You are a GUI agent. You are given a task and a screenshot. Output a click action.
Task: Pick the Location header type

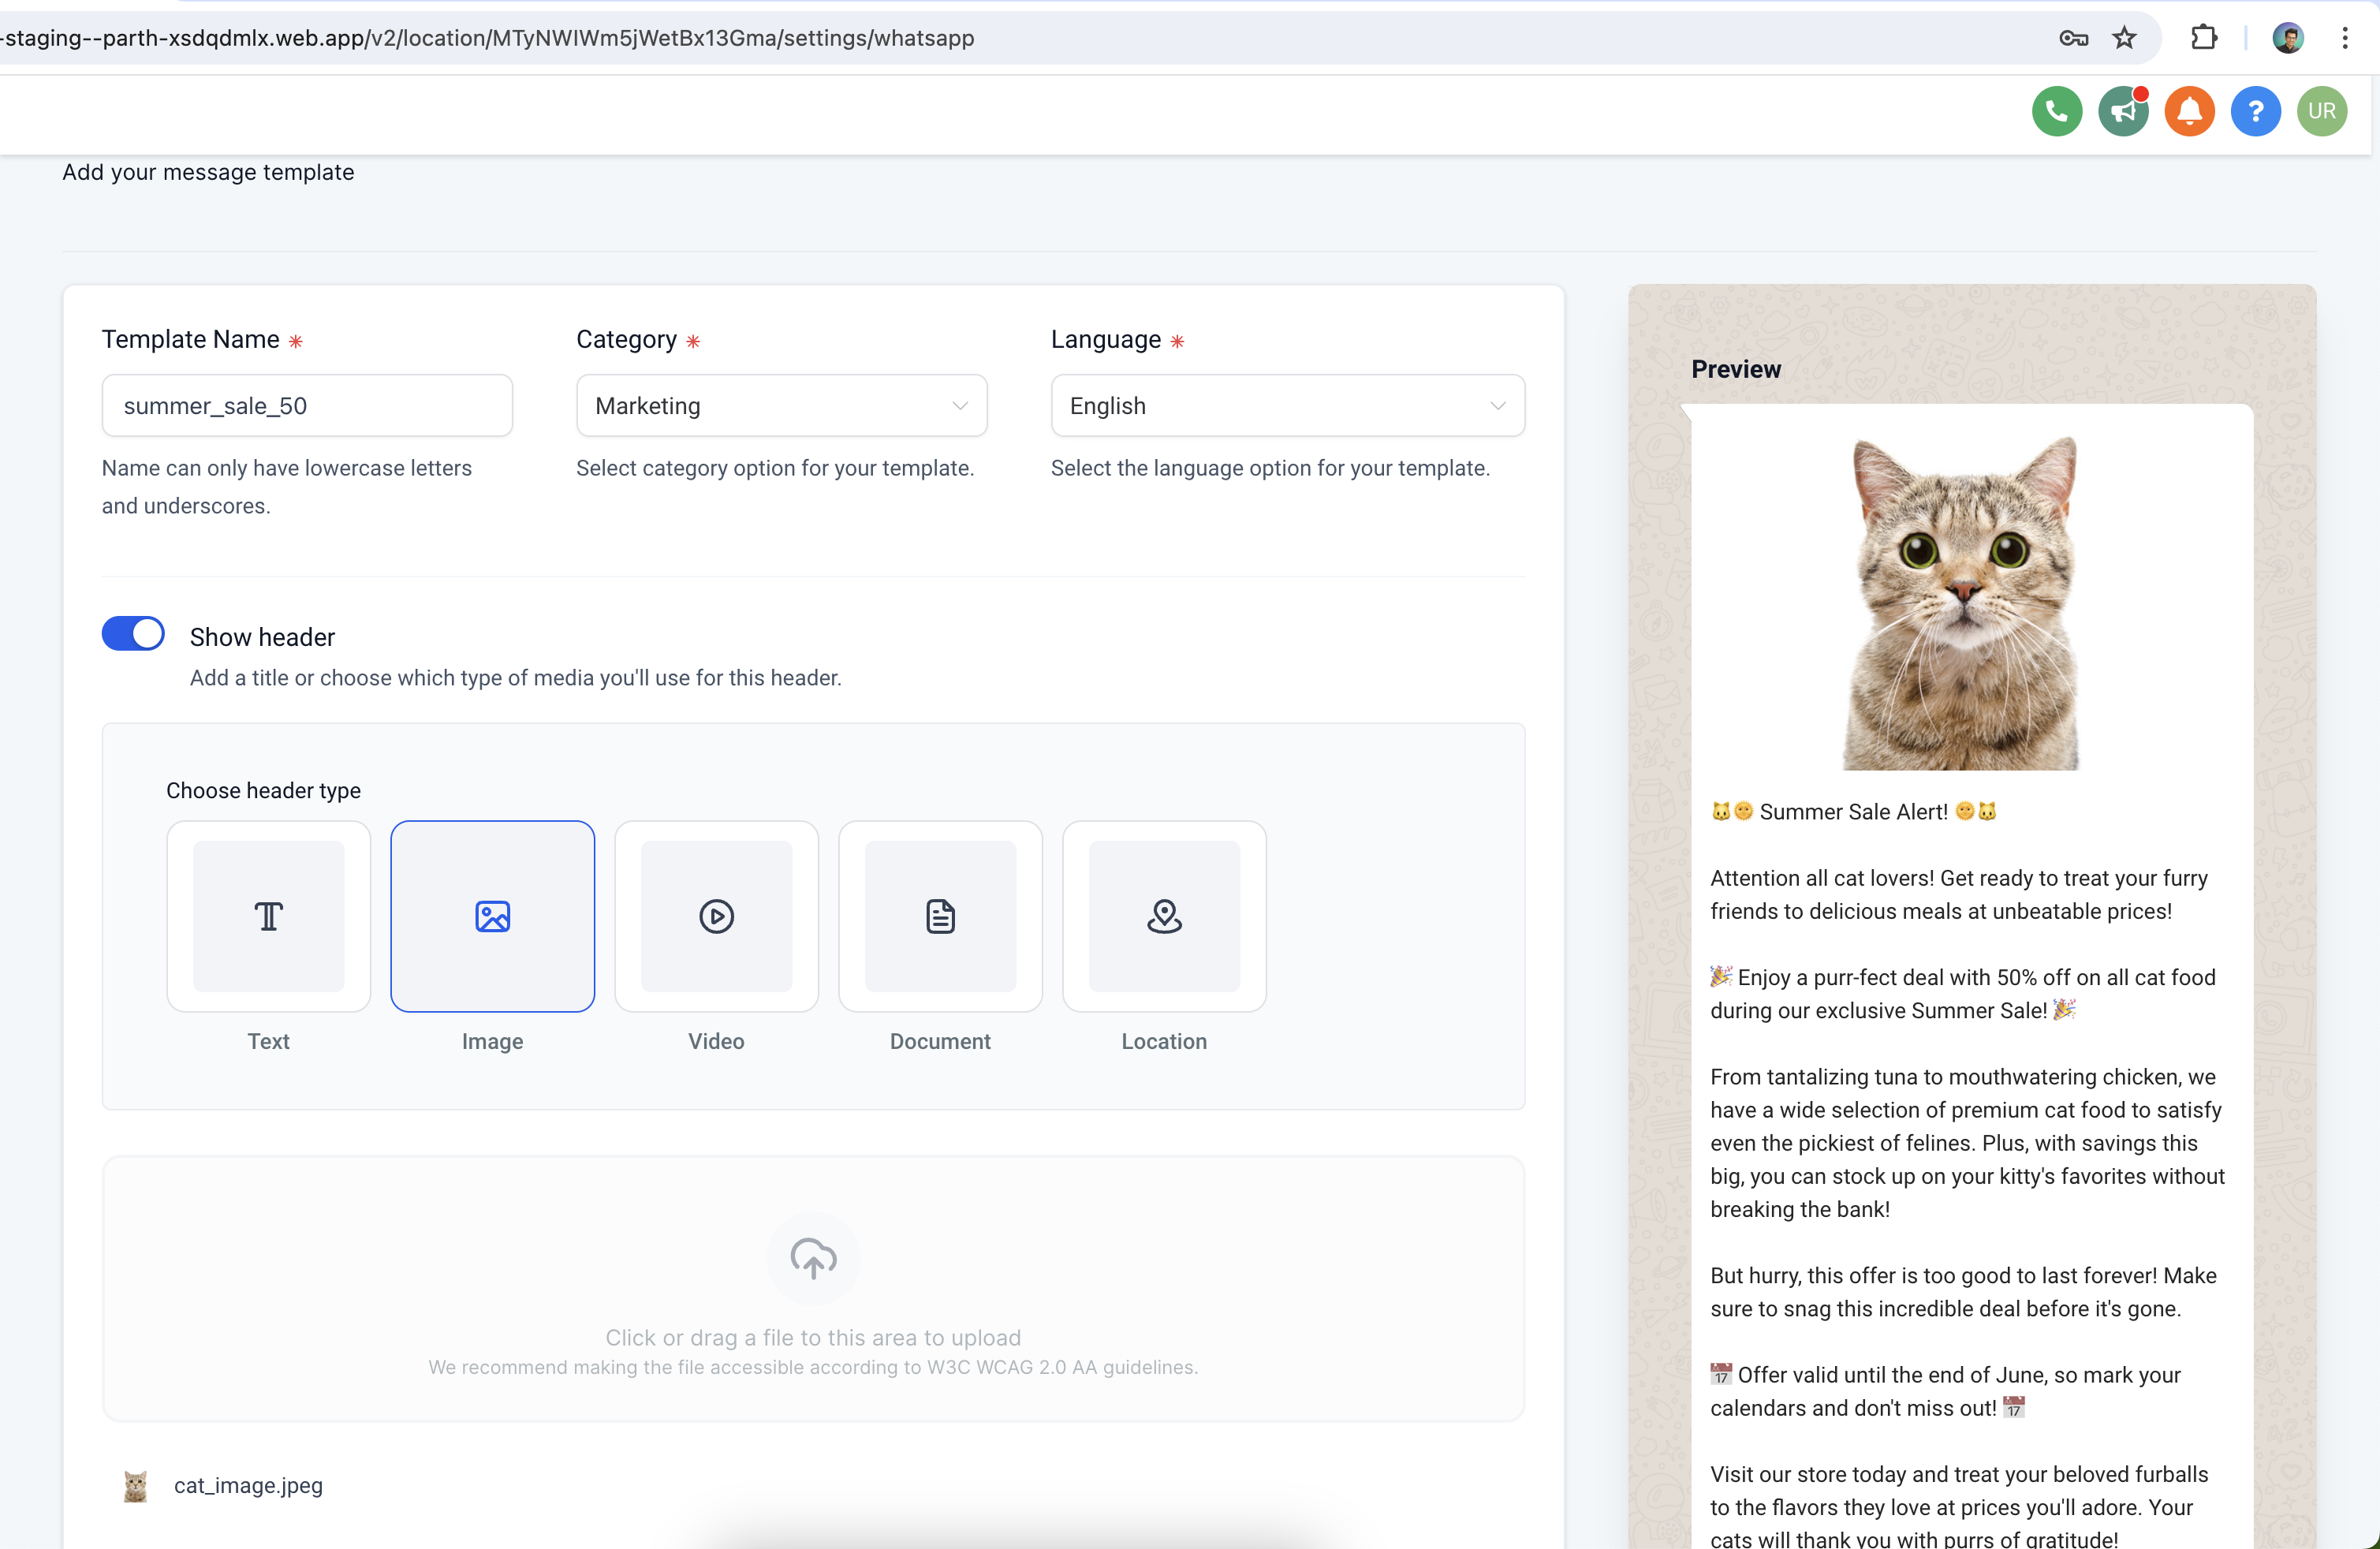(x=1164, y=916)
